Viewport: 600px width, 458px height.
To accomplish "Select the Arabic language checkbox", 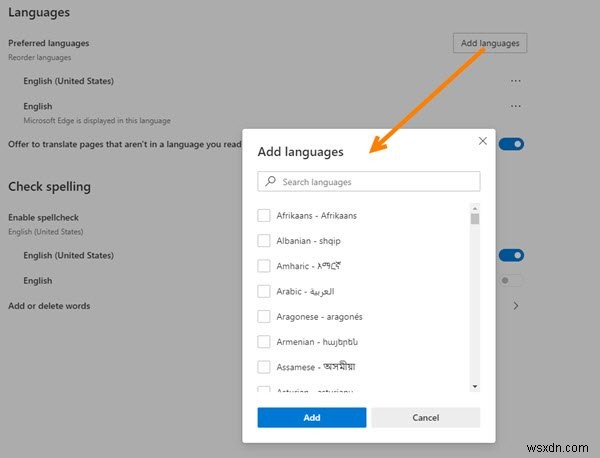I will pyautogui.click(x=264, y=291).
